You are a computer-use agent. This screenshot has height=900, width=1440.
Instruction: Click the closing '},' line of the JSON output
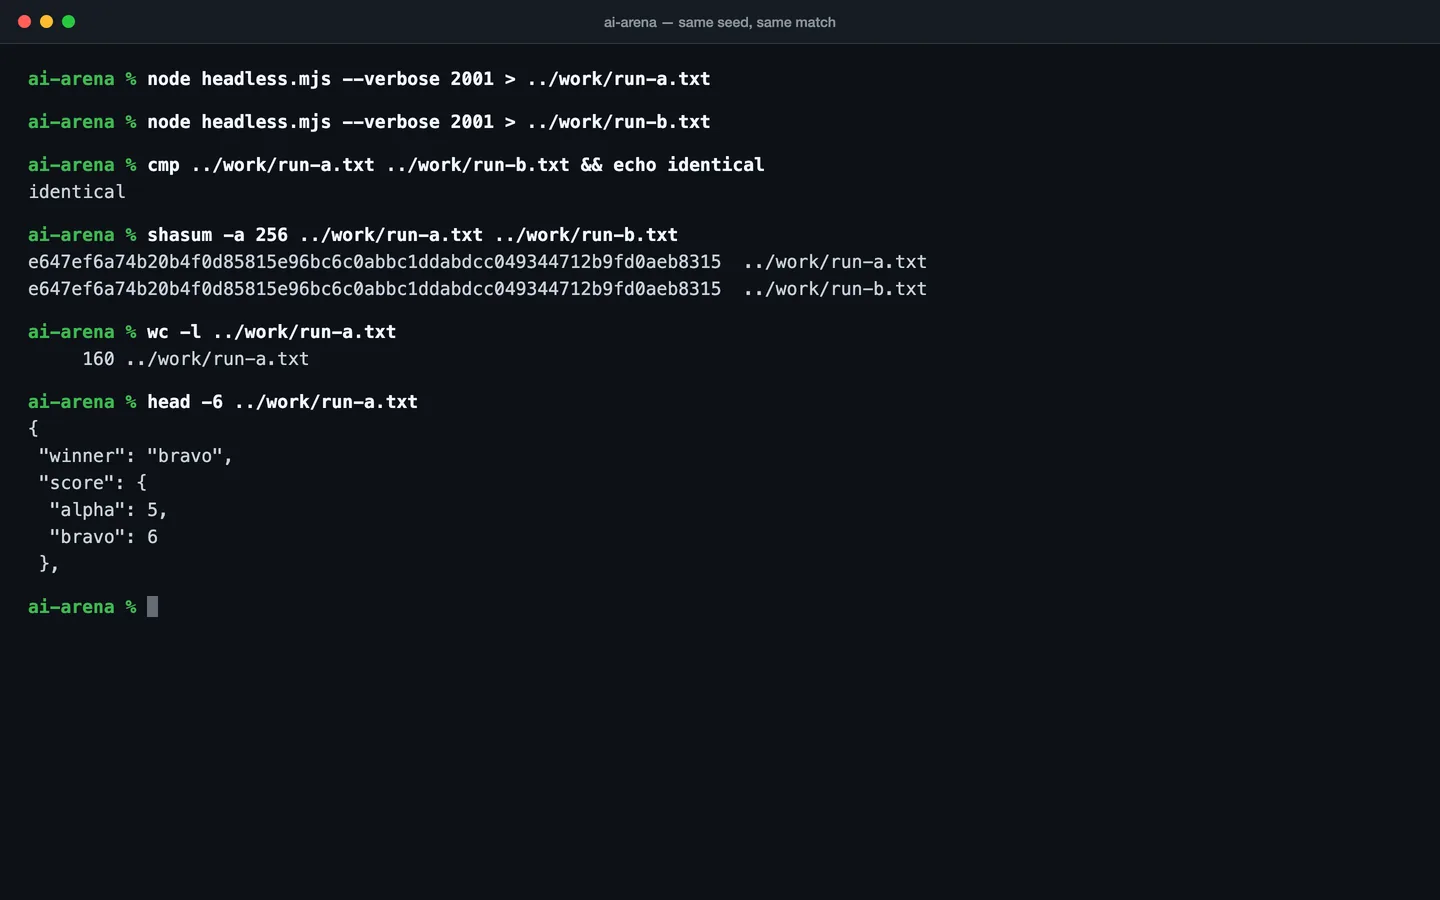tap(49, 564)
